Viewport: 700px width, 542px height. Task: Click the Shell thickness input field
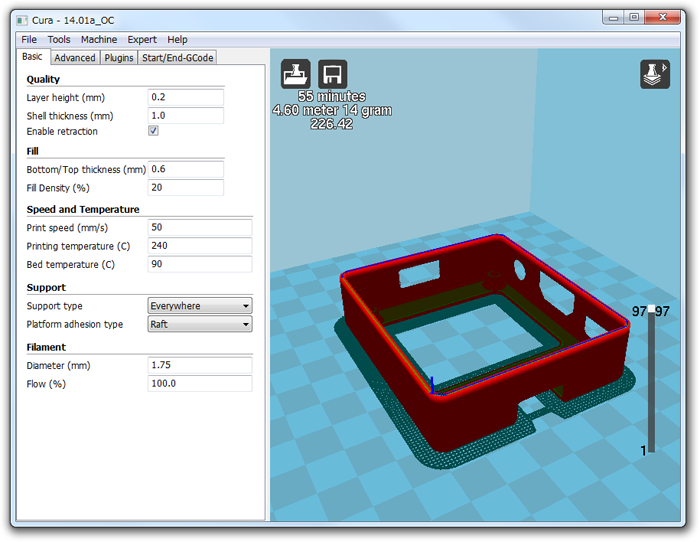pyautogui.click(x=186, y=116)
